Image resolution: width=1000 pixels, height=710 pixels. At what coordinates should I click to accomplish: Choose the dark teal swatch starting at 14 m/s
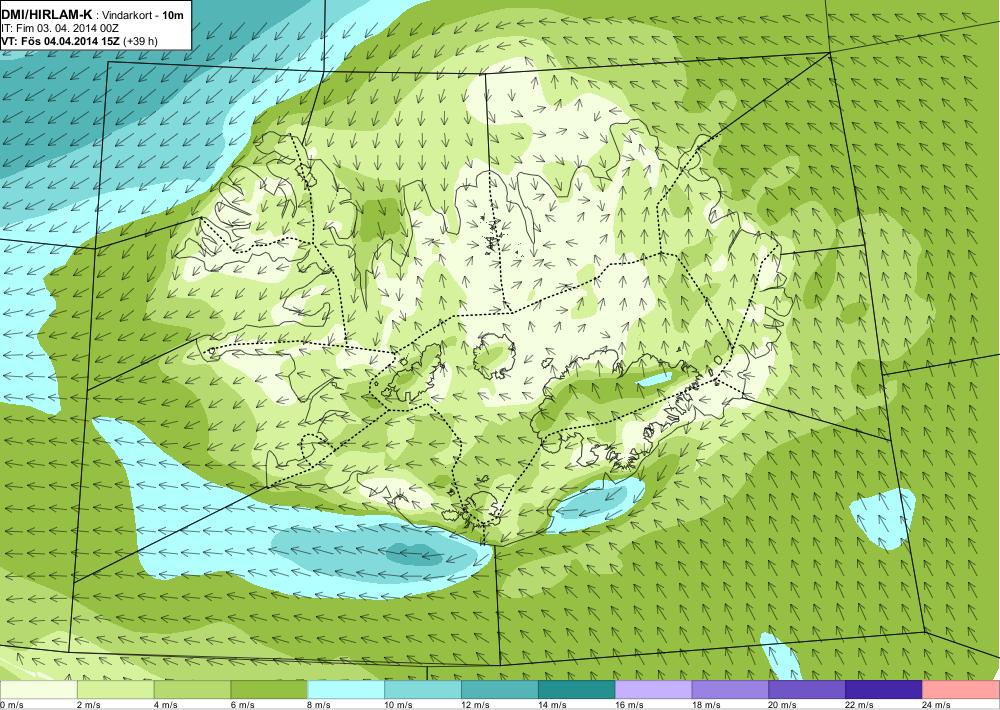(577, 690)
